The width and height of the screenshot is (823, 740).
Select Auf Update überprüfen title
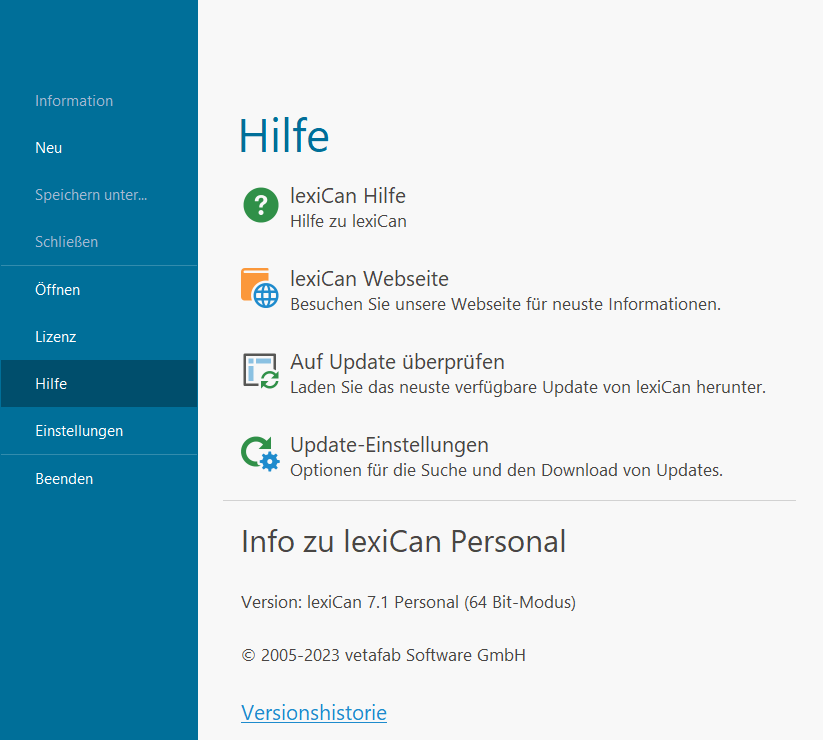[397, 361]
